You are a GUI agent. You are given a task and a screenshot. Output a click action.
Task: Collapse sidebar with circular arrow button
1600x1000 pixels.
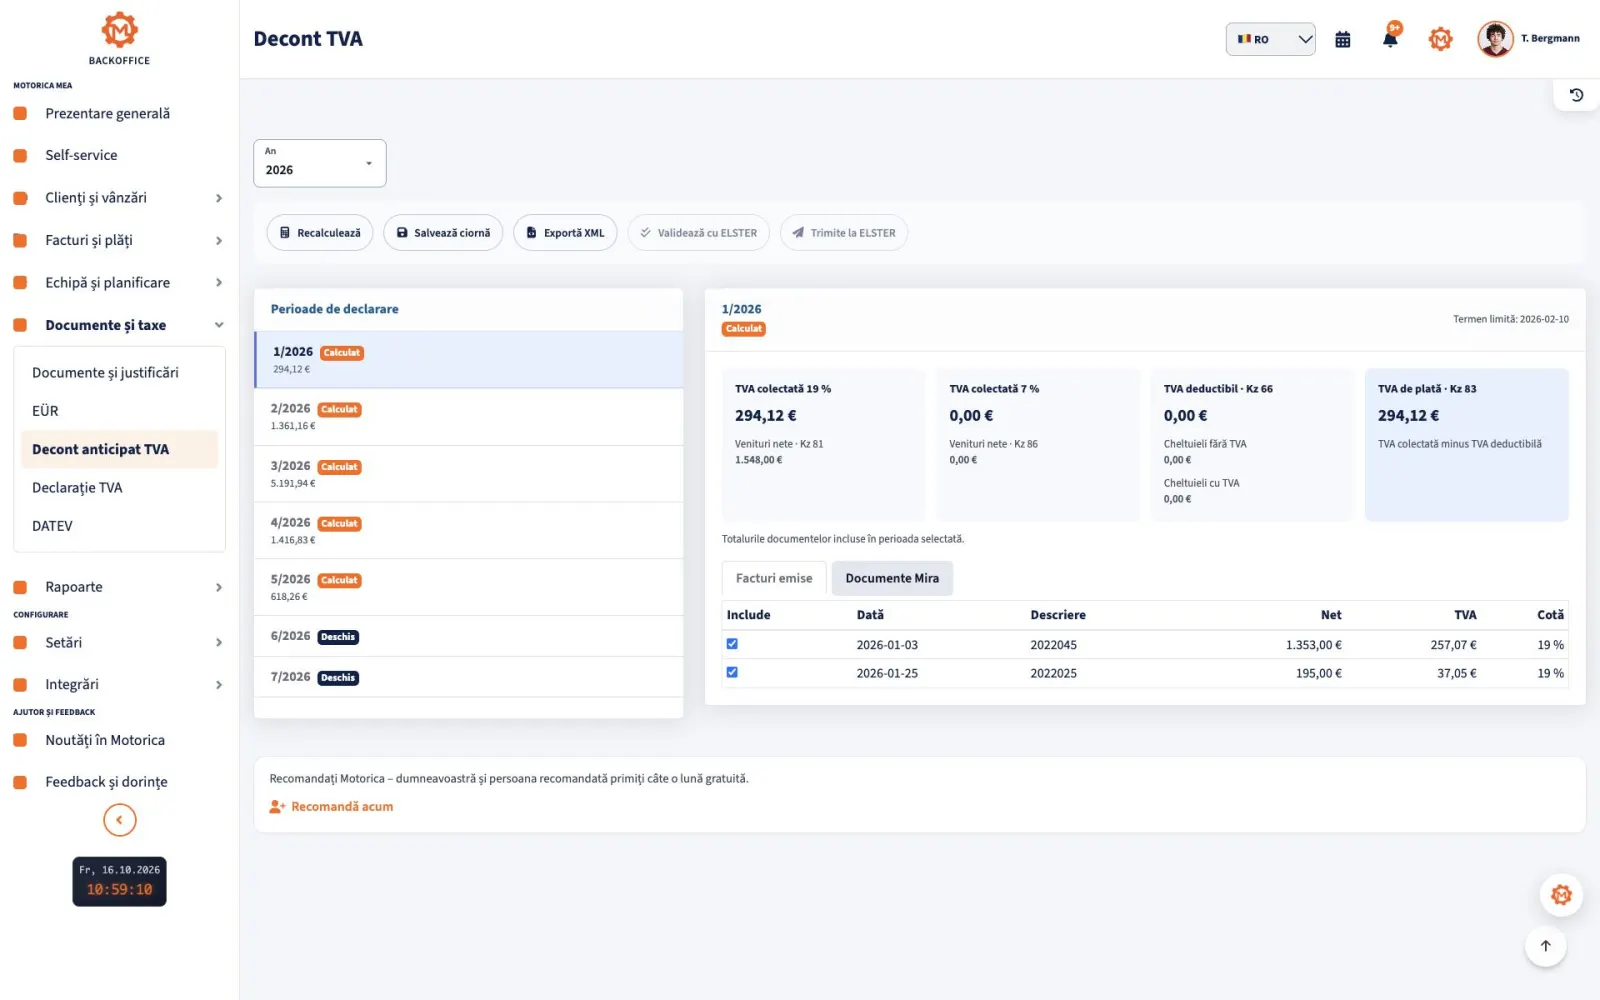click(119, 820)
